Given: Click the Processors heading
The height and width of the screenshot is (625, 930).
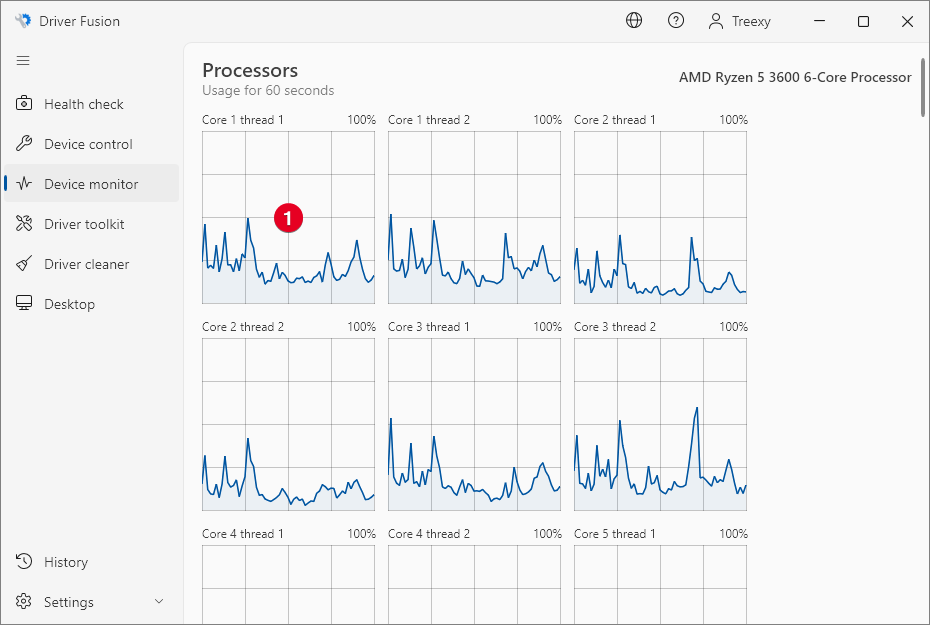Looking at the screenshot, I should coord(250,71).
